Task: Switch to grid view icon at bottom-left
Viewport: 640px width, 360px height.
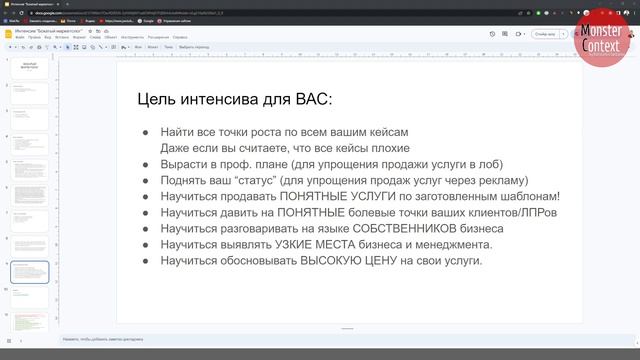Action: point(9,340)
